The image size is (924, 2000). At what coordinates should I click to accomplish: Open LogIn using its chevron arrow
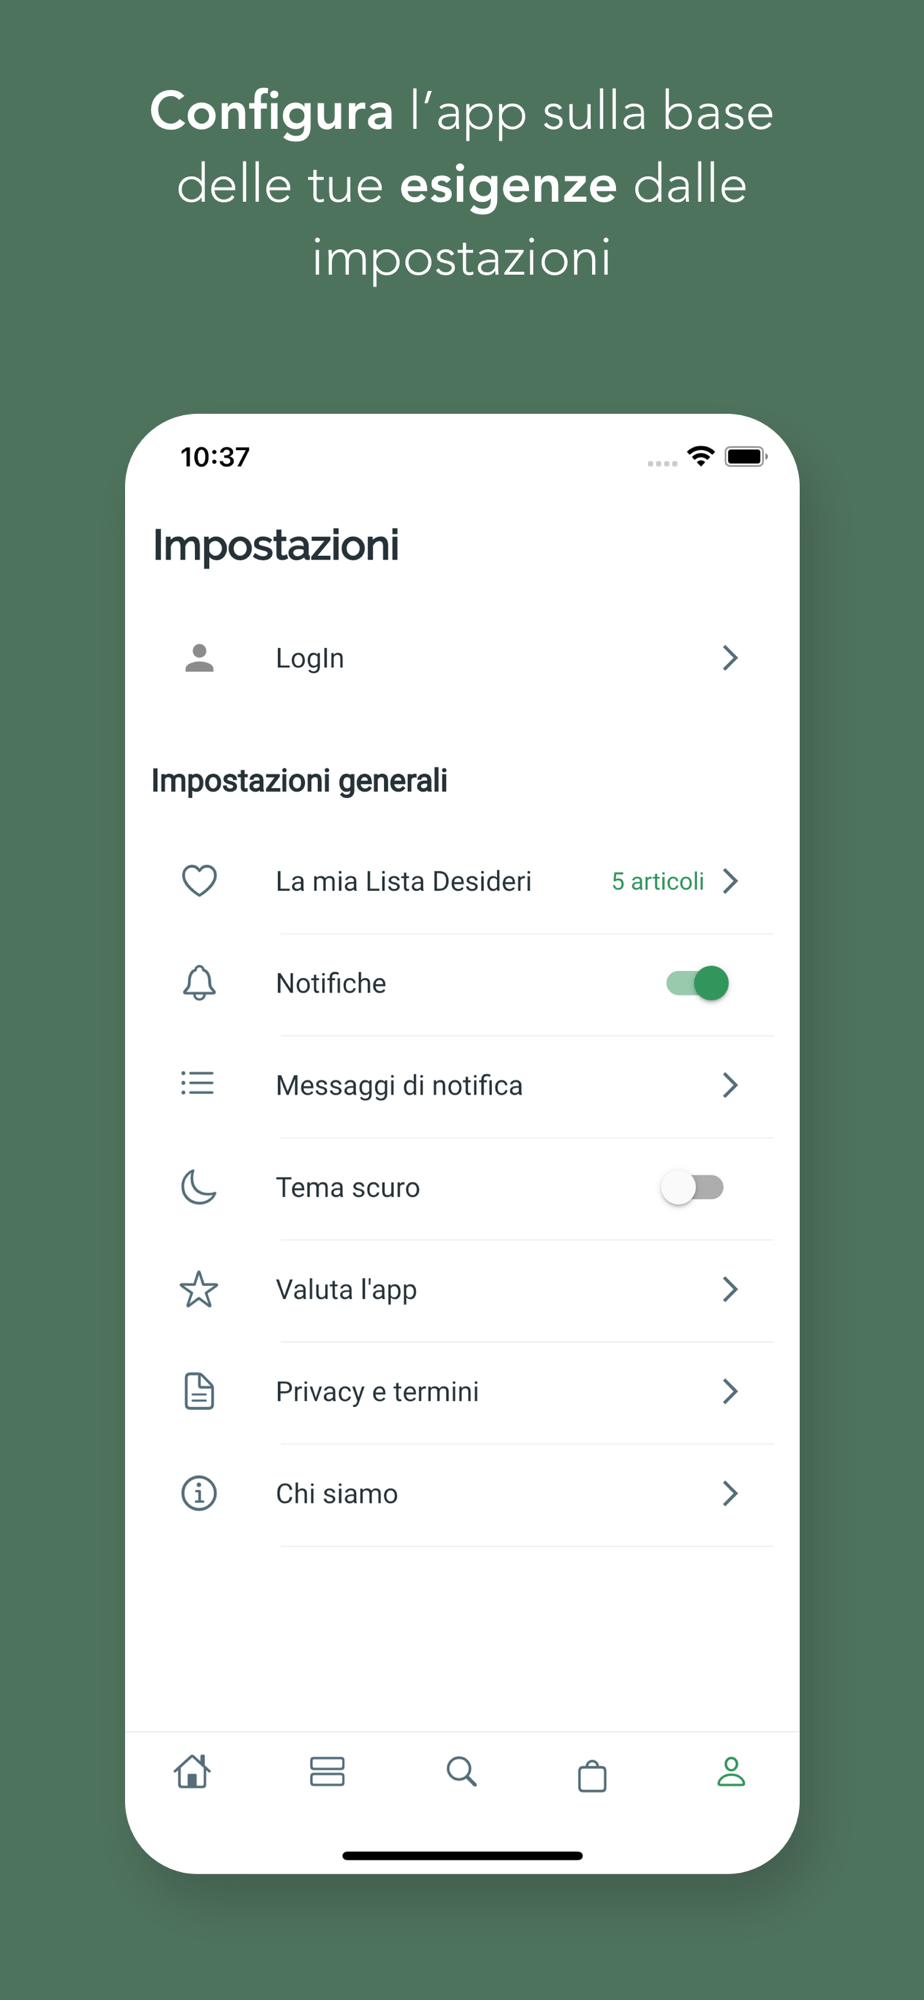[730, 658]
